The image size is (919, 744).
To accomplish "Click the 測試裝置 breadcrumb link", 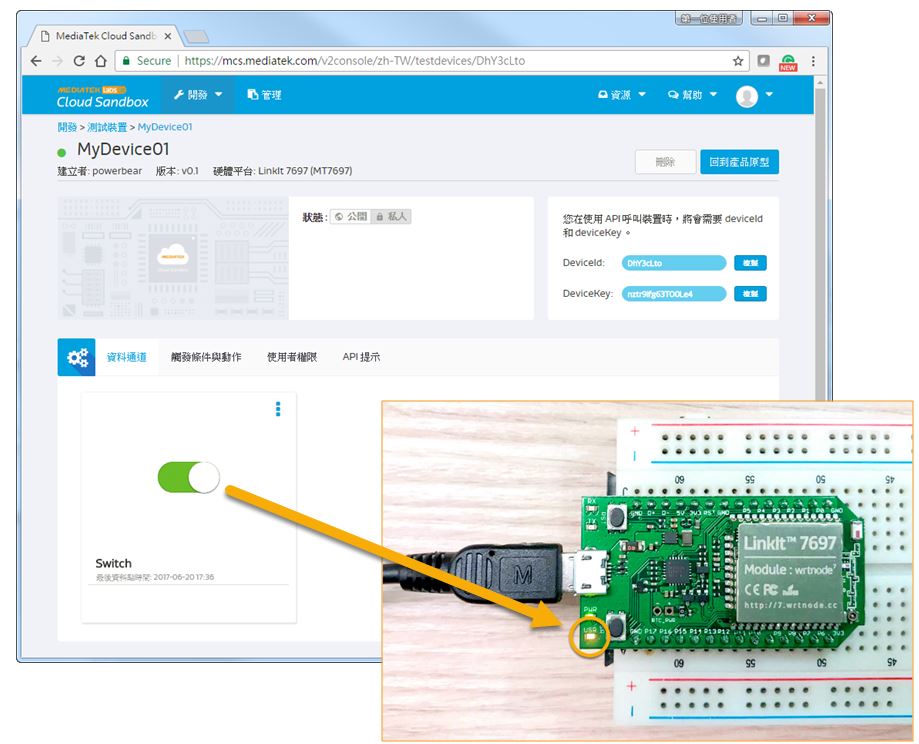I will [x=107, y=127].
